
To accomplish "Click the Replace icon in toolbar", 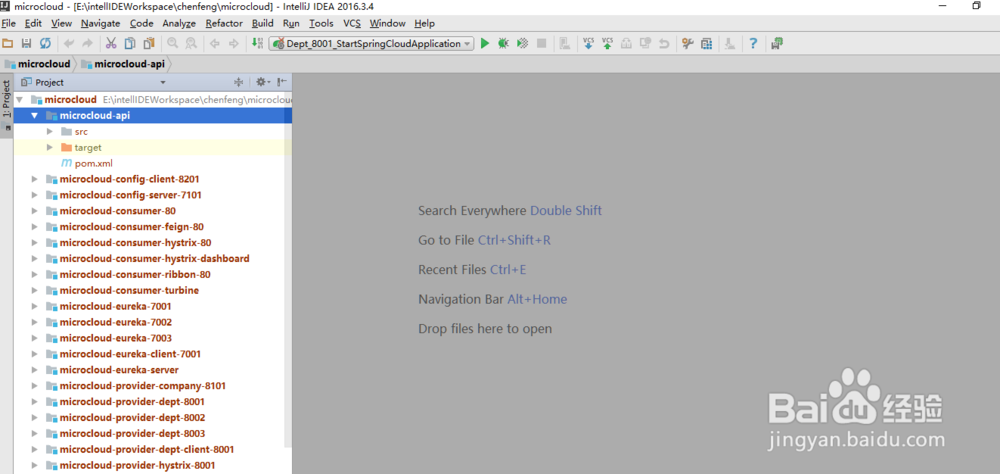I will point(191,43).
